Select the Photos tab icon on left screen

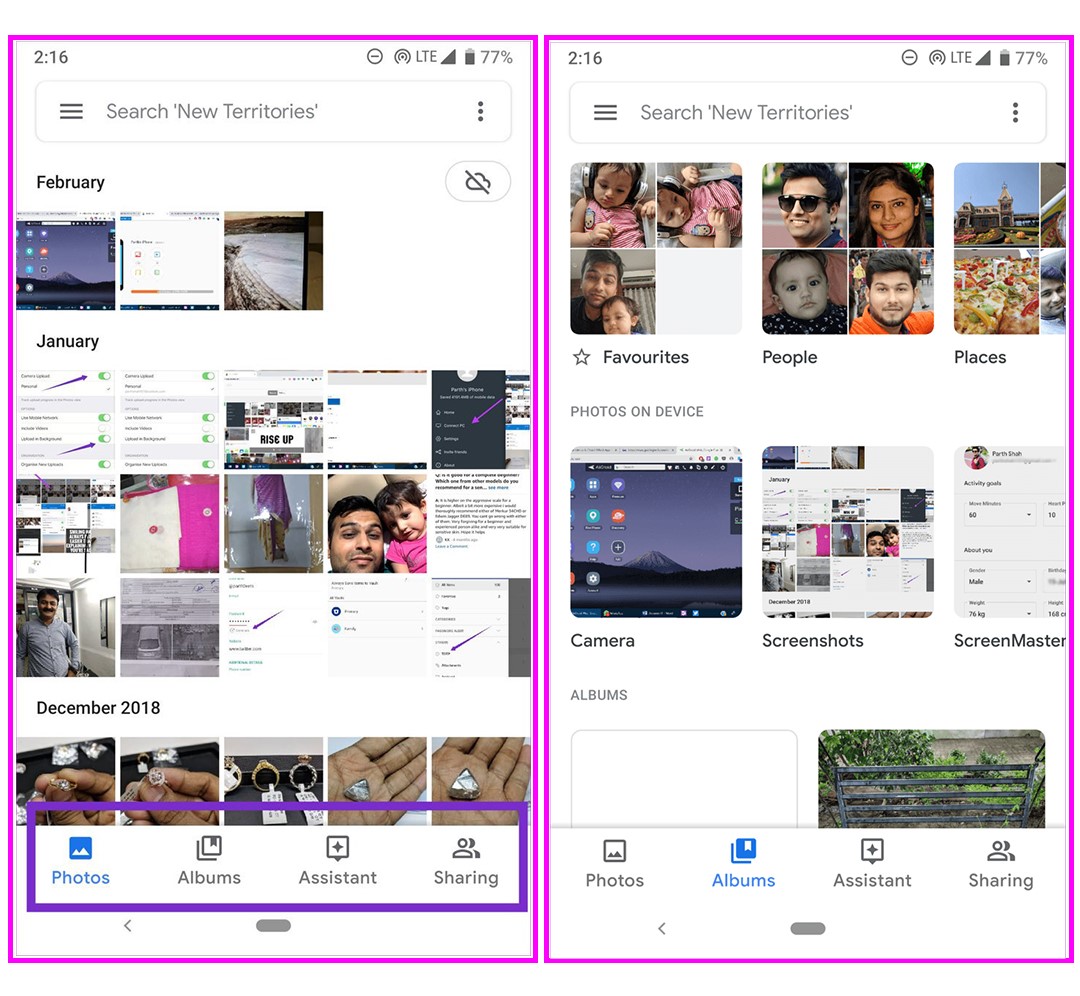point(80,849)
